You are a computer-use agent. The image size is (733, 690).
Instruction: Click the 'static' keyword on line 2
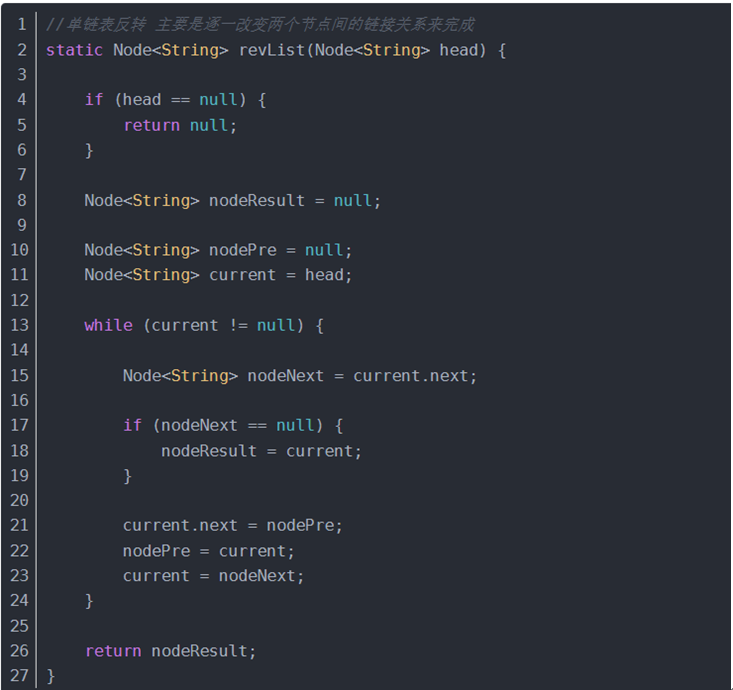click(74, 50)
